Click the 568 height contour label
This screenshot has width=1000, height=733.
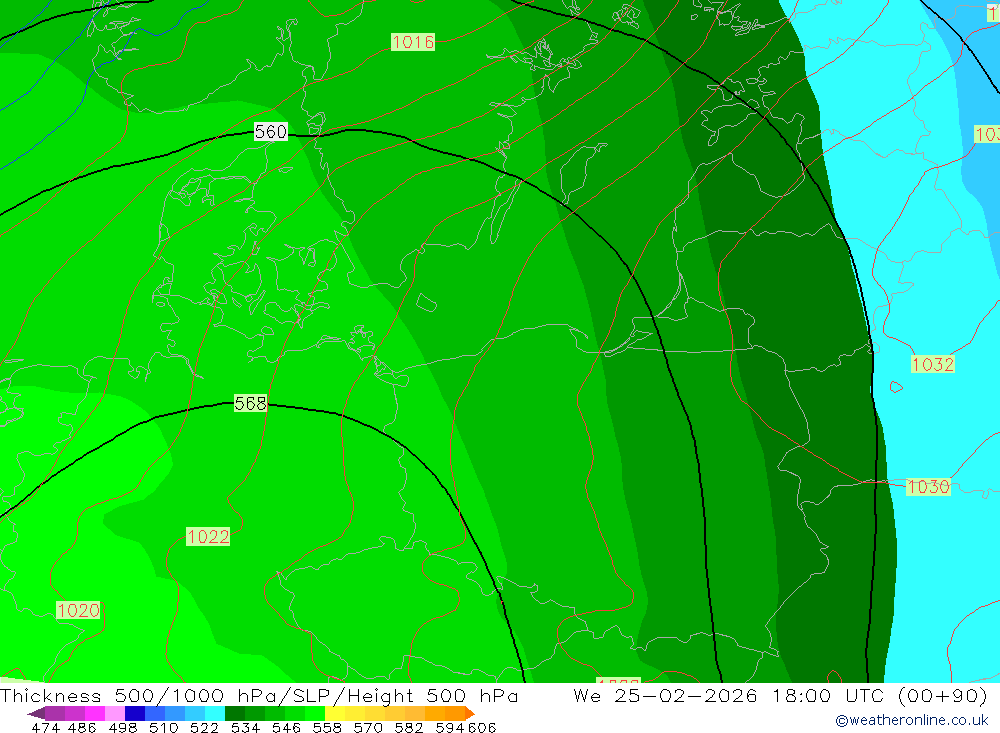tap(250, 403)
